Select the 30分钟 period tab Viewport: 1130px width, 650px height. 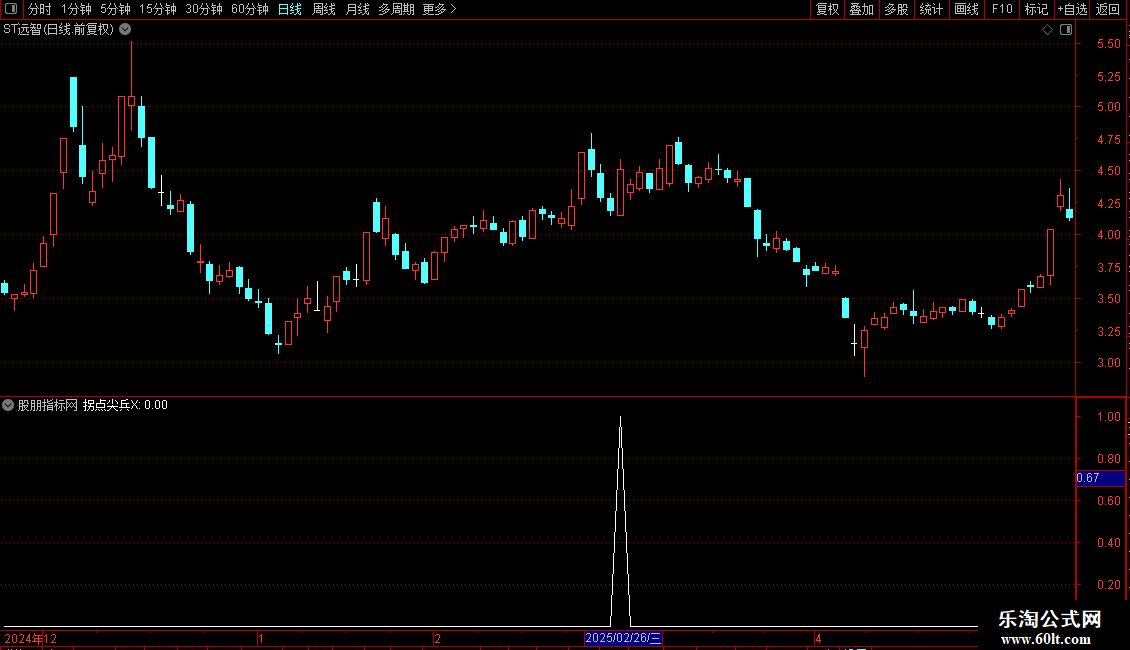[203, 9]
